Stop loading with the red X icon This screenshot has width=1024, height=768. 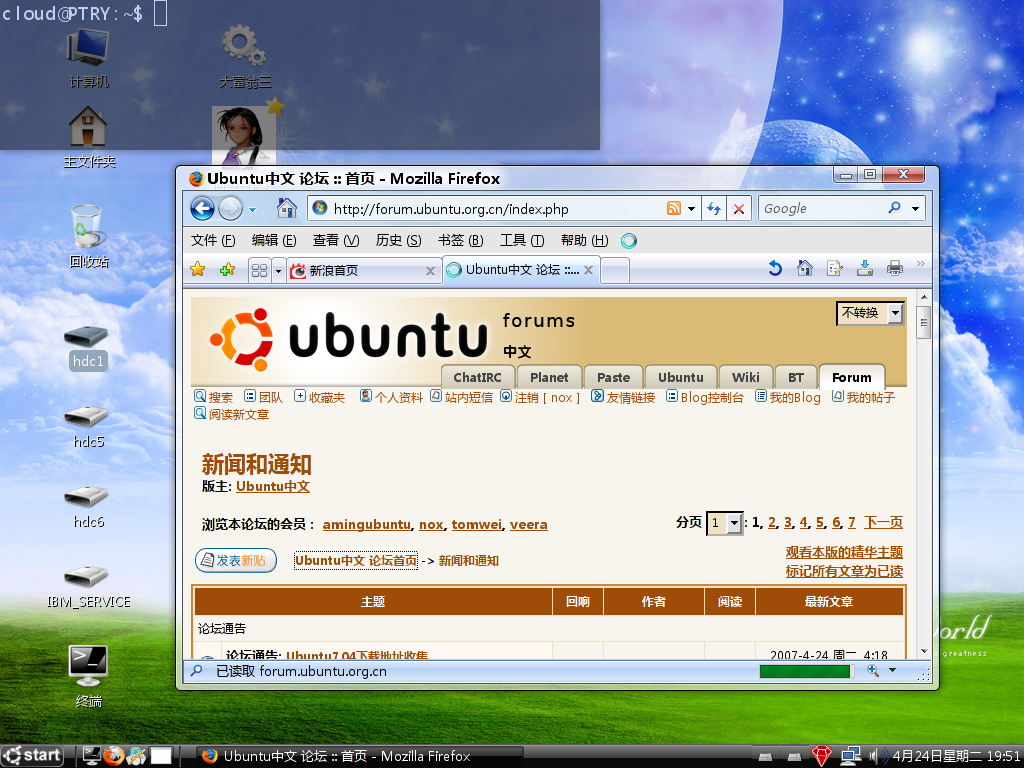click(x=739, y=209)
